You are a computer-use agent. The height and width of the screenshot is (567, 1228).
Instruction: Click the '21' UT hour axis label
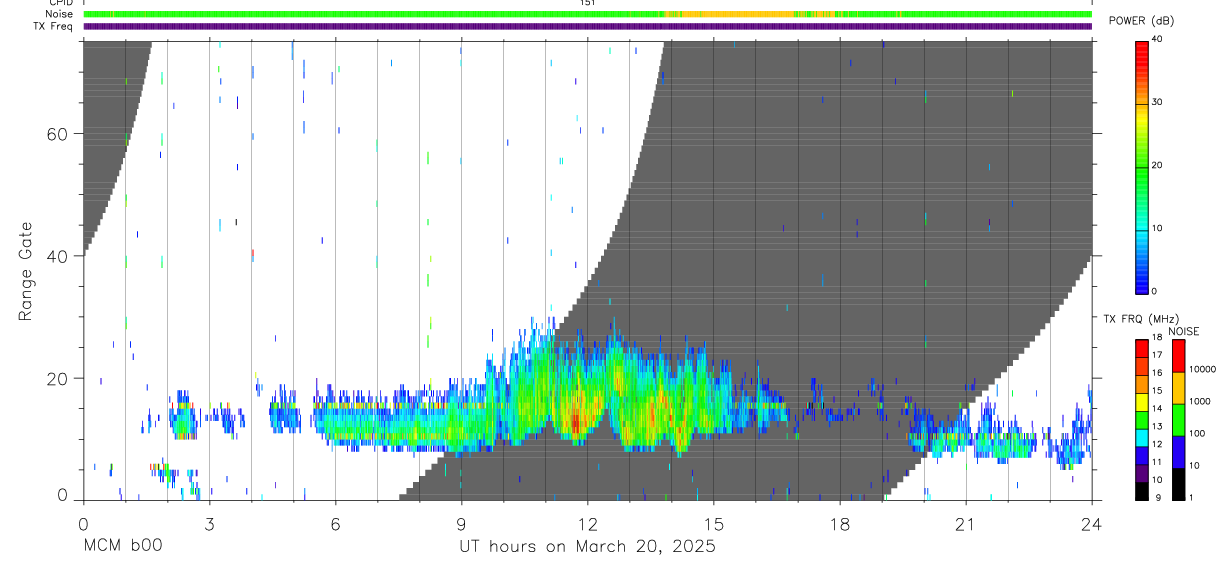[x=966, y=524]
